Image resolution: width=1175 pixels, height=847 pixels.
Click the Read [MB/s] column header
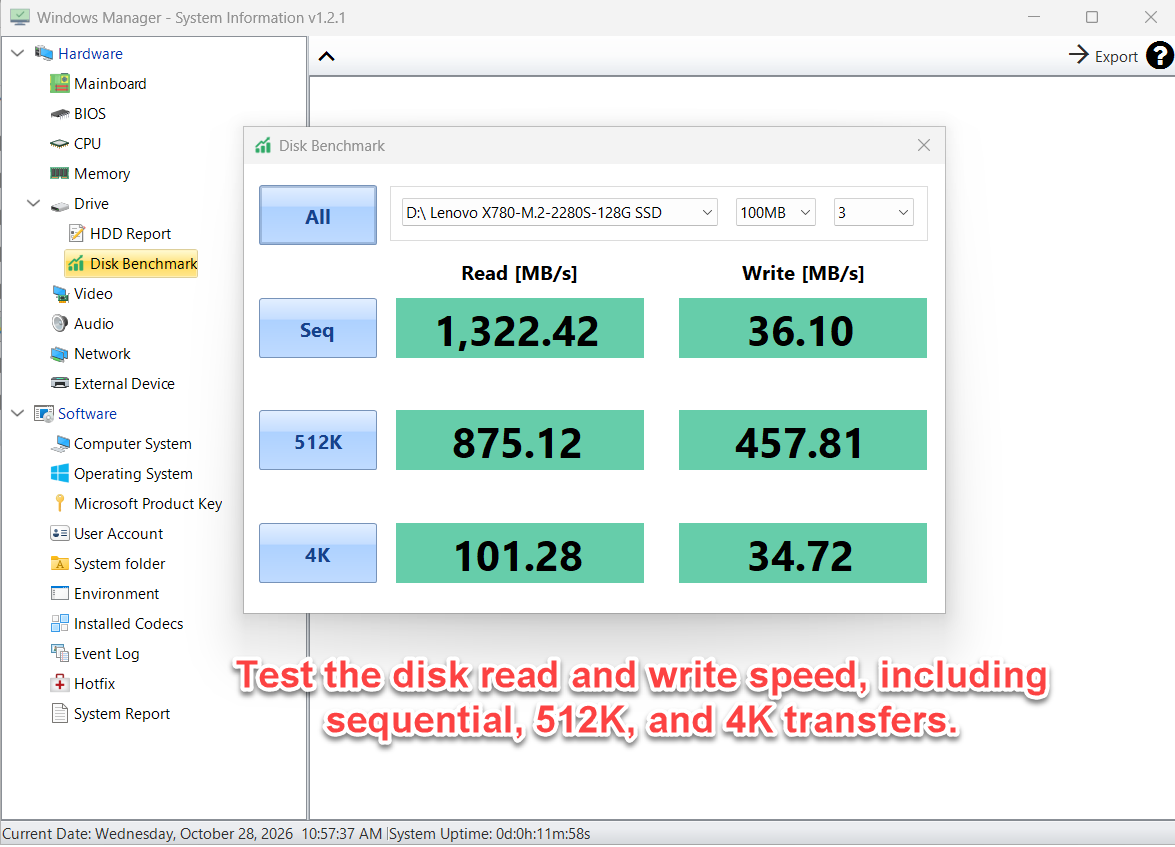pyautogui.click(x=519, y=274)
